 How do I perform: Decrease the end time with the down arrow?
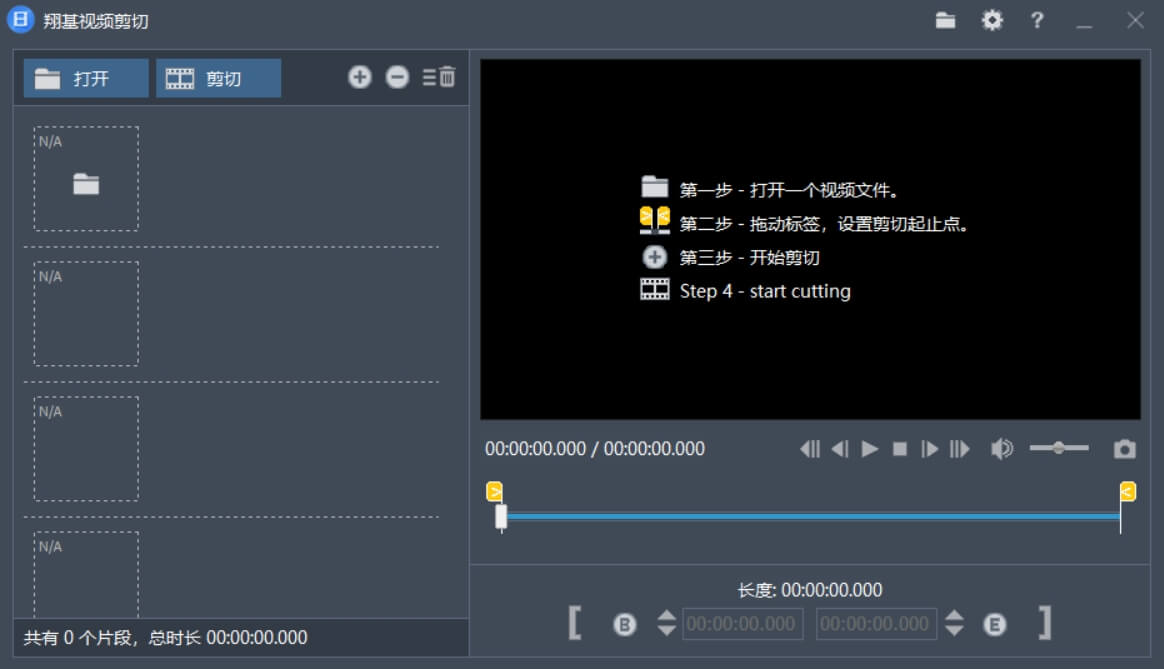pyautogui.click(x=955, y=630)
